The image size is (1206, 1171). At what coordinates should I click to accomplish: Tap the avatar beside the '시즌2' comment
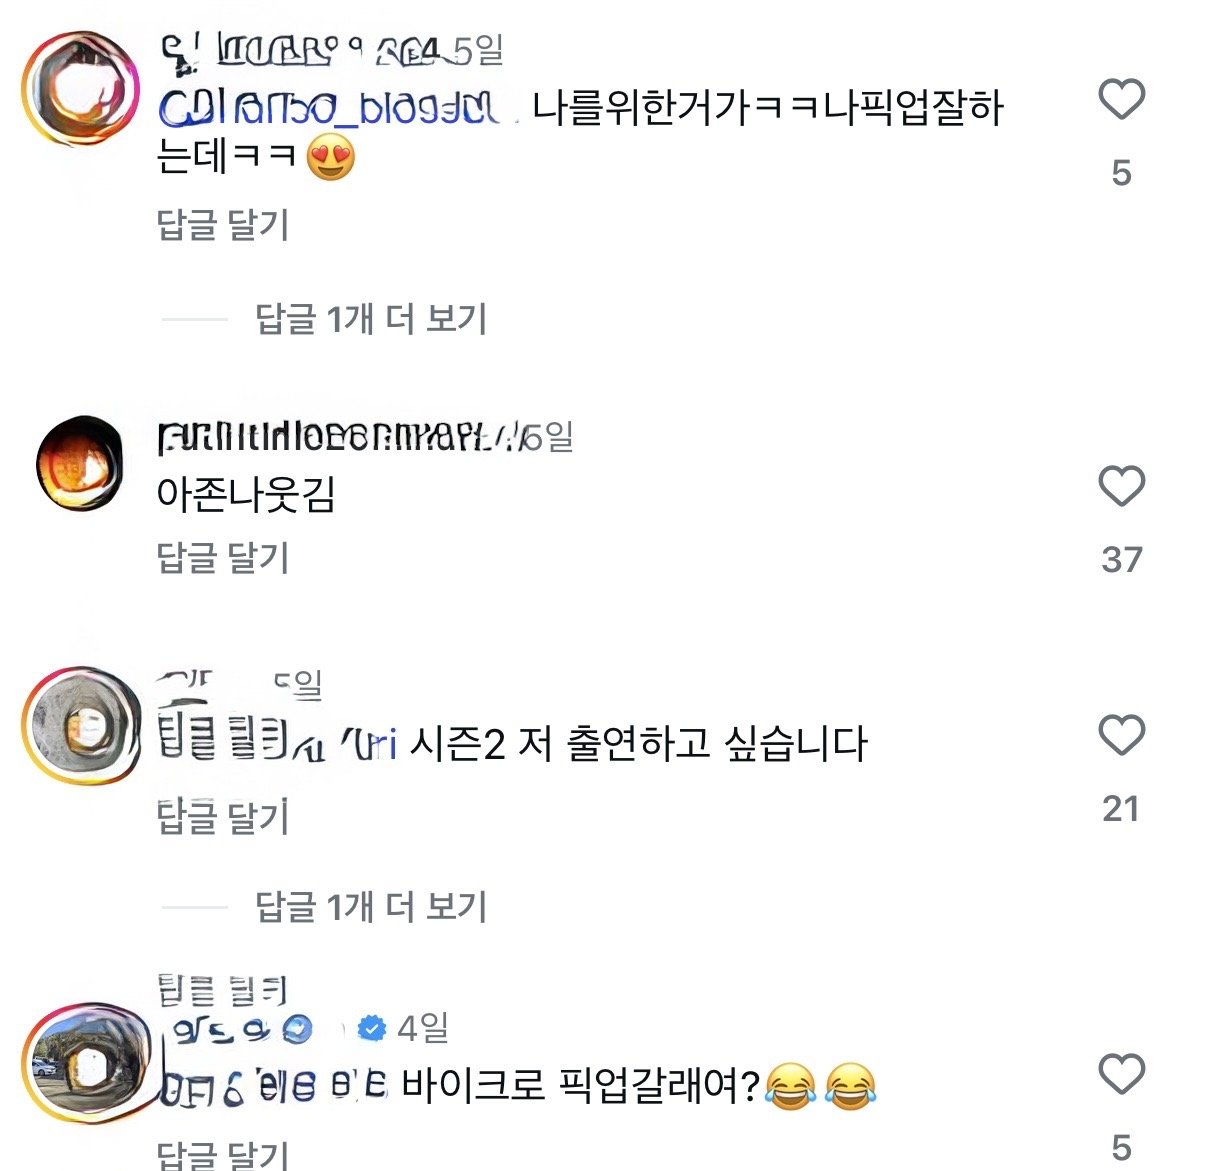(x=80, y=727)
